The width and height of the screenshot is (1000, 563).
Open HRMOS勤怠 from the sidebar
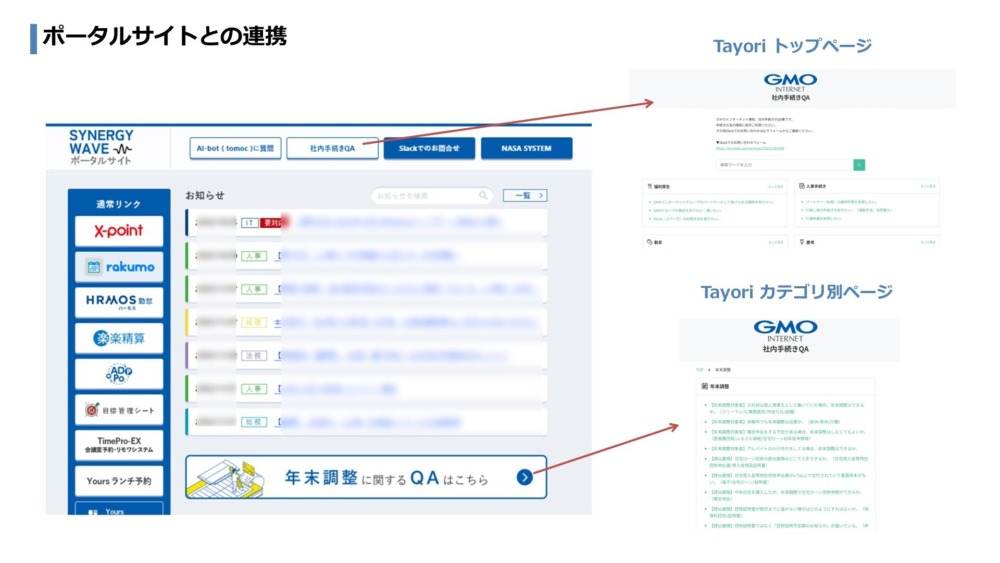(119, 302)
